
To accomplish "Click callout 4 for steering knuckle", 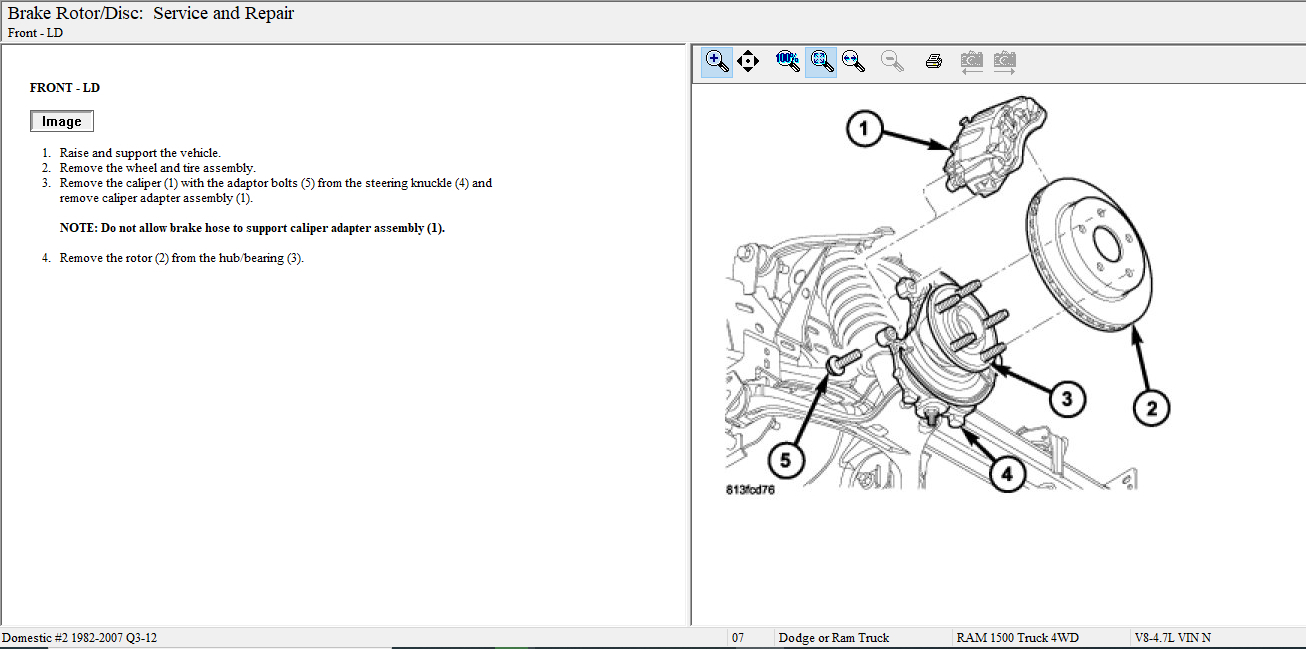I will pos(1007,474).
